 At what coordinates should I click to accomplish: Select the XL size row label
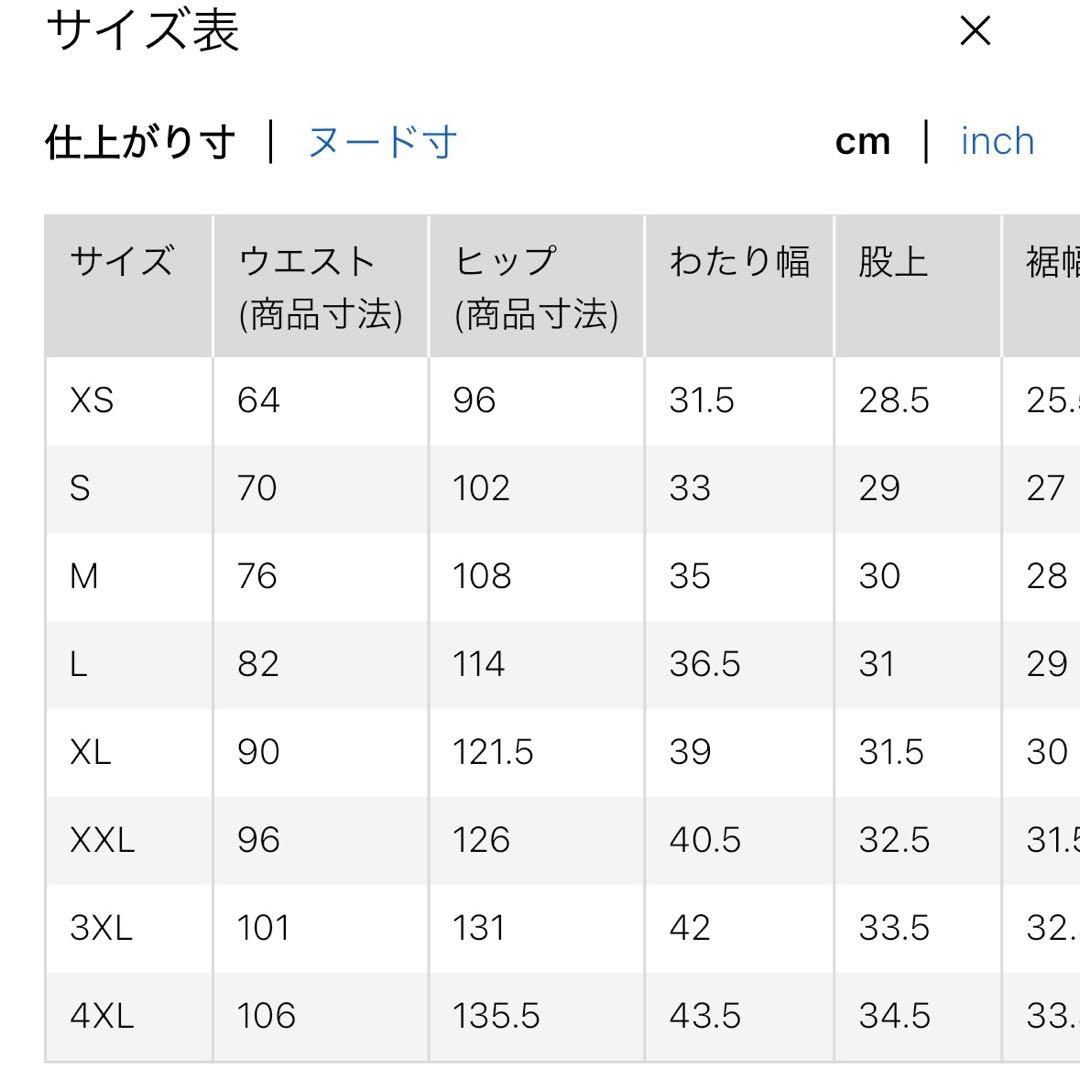90,751
